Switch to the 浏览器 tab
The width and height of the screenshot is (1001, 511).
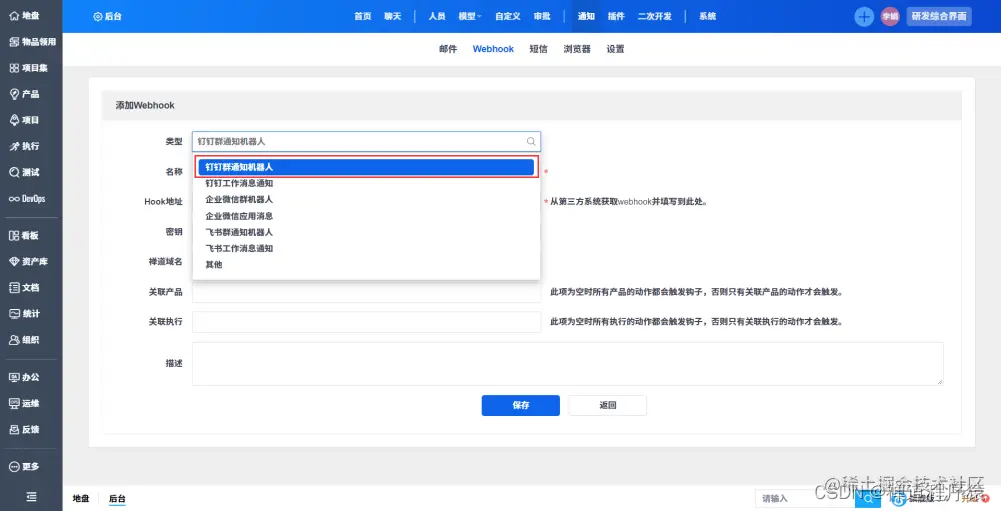tap(577, 49)
